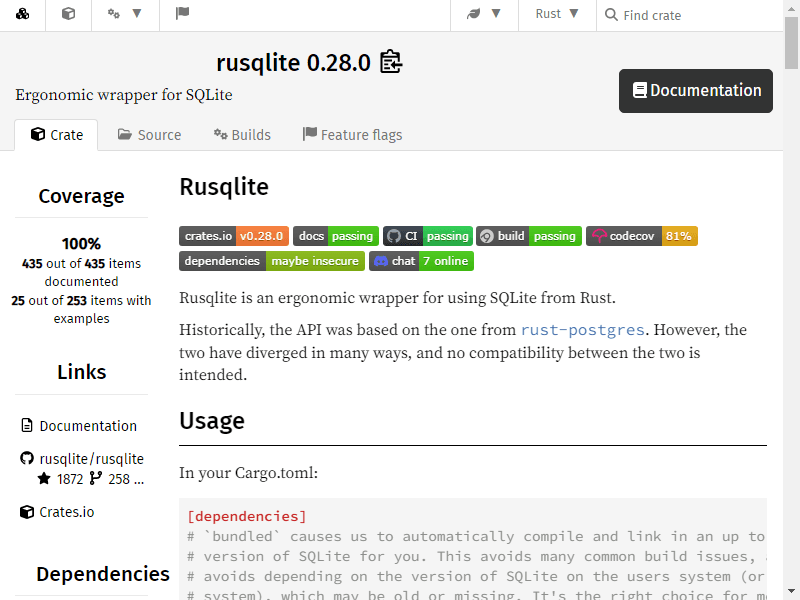Image resolution: width=800 pixels, height=600 pixels.
Task: Switch to the Feature flags tab
Action: coord(352,135)
